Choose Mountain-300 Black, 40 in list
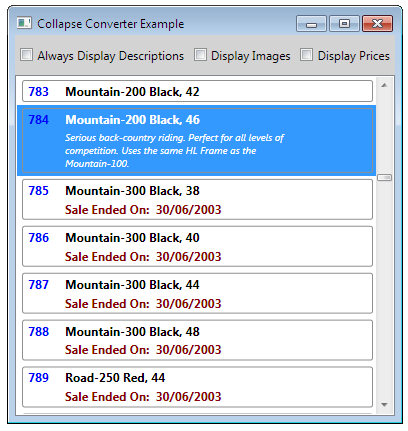The width and height of the screenshot is (408, 431). click(197, 246)
